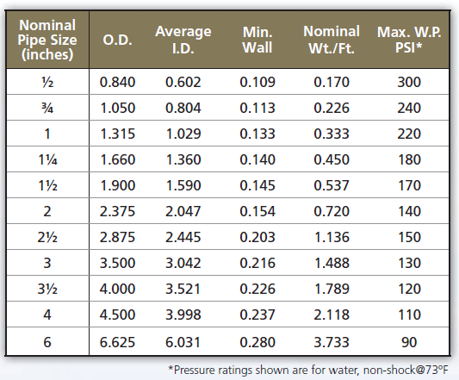
Task: Click the Average I.D. header
Action: pos(183,40)
